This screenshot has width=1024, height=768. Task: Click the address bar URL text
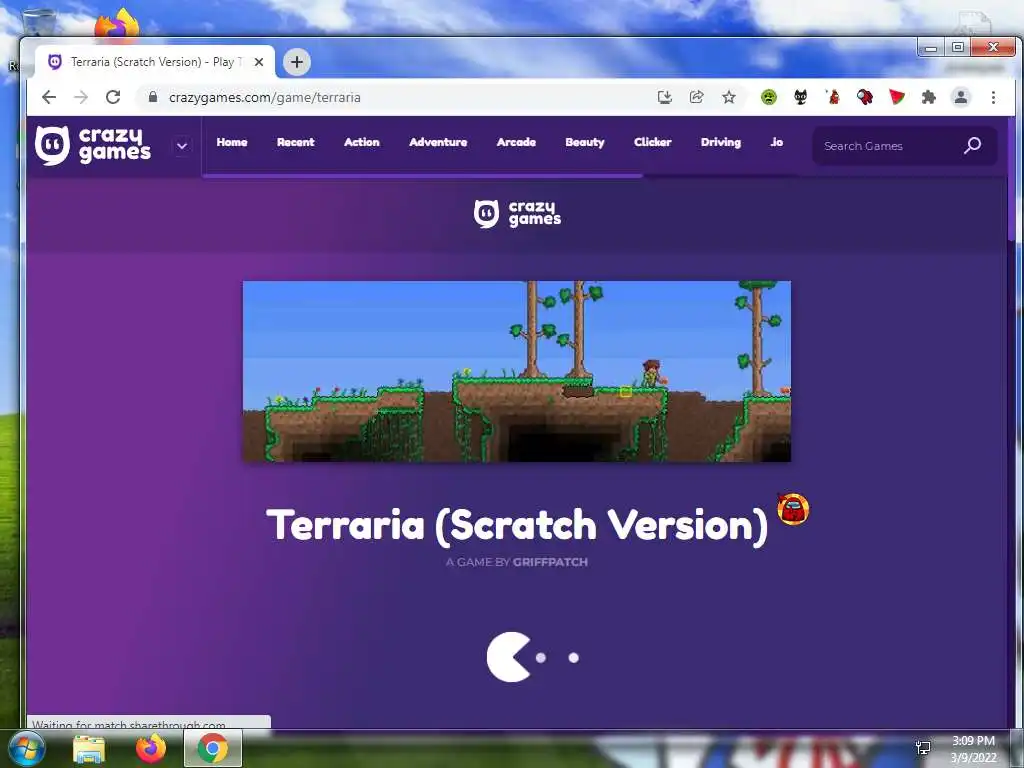tap(264, 97)
